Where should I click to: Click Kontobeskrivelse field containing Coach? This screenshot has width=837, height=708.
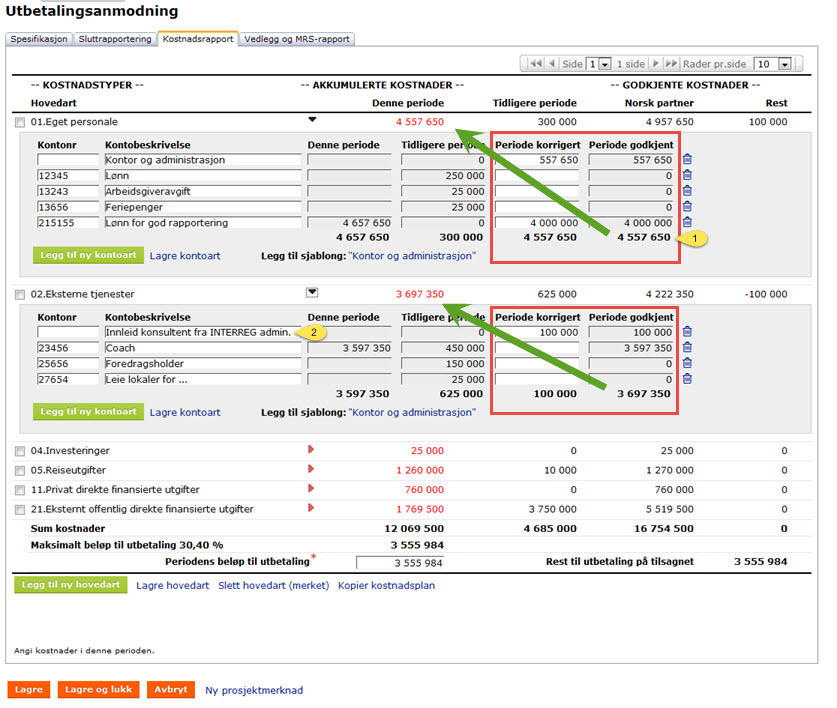(203, 348)
